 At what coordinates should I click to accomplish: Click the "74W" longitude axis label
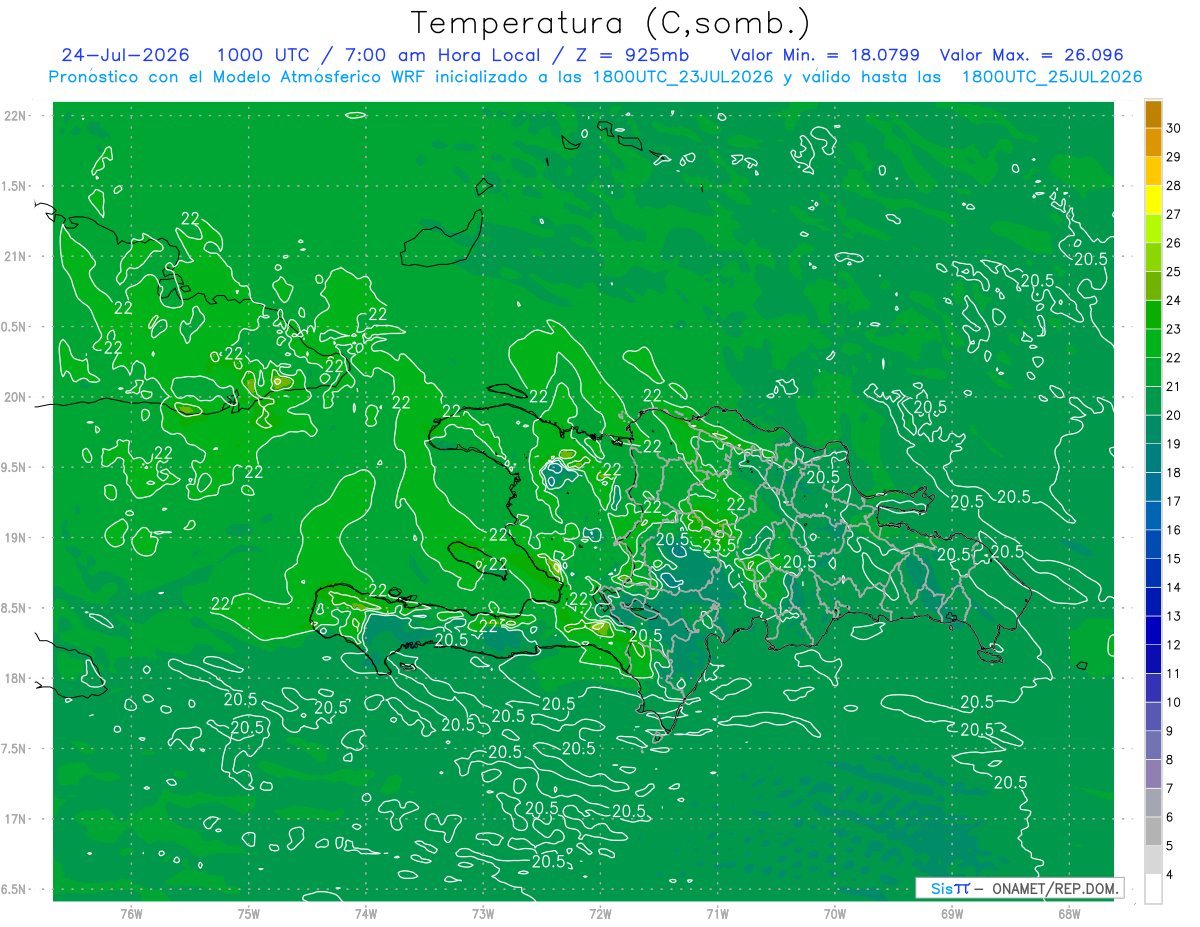click(366, 912)
